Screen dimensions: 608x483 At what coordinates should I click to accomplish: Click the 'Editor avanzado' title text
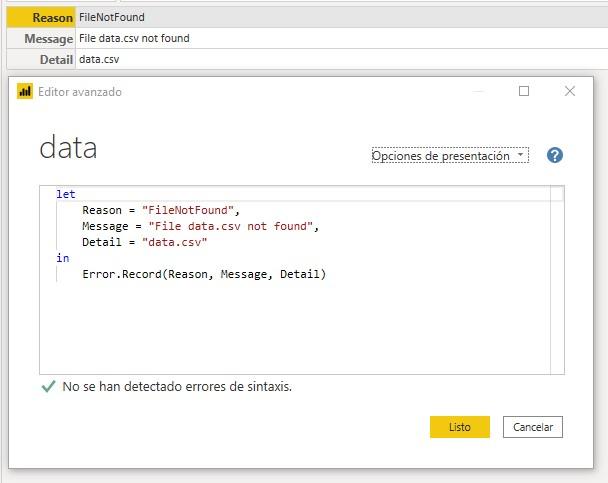click(80, 92)
